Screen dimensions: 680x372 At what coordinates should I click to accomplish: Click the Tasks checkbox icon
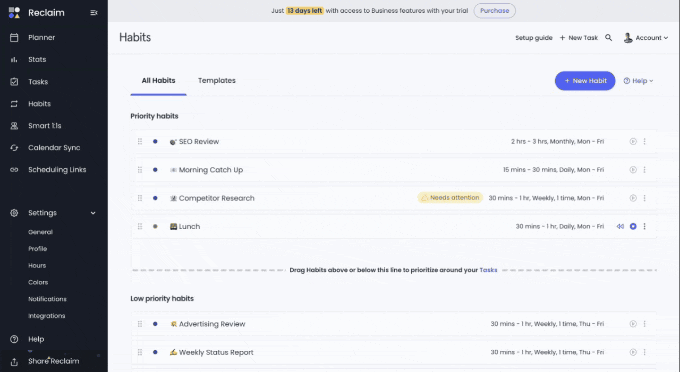(x=14, y=82)
